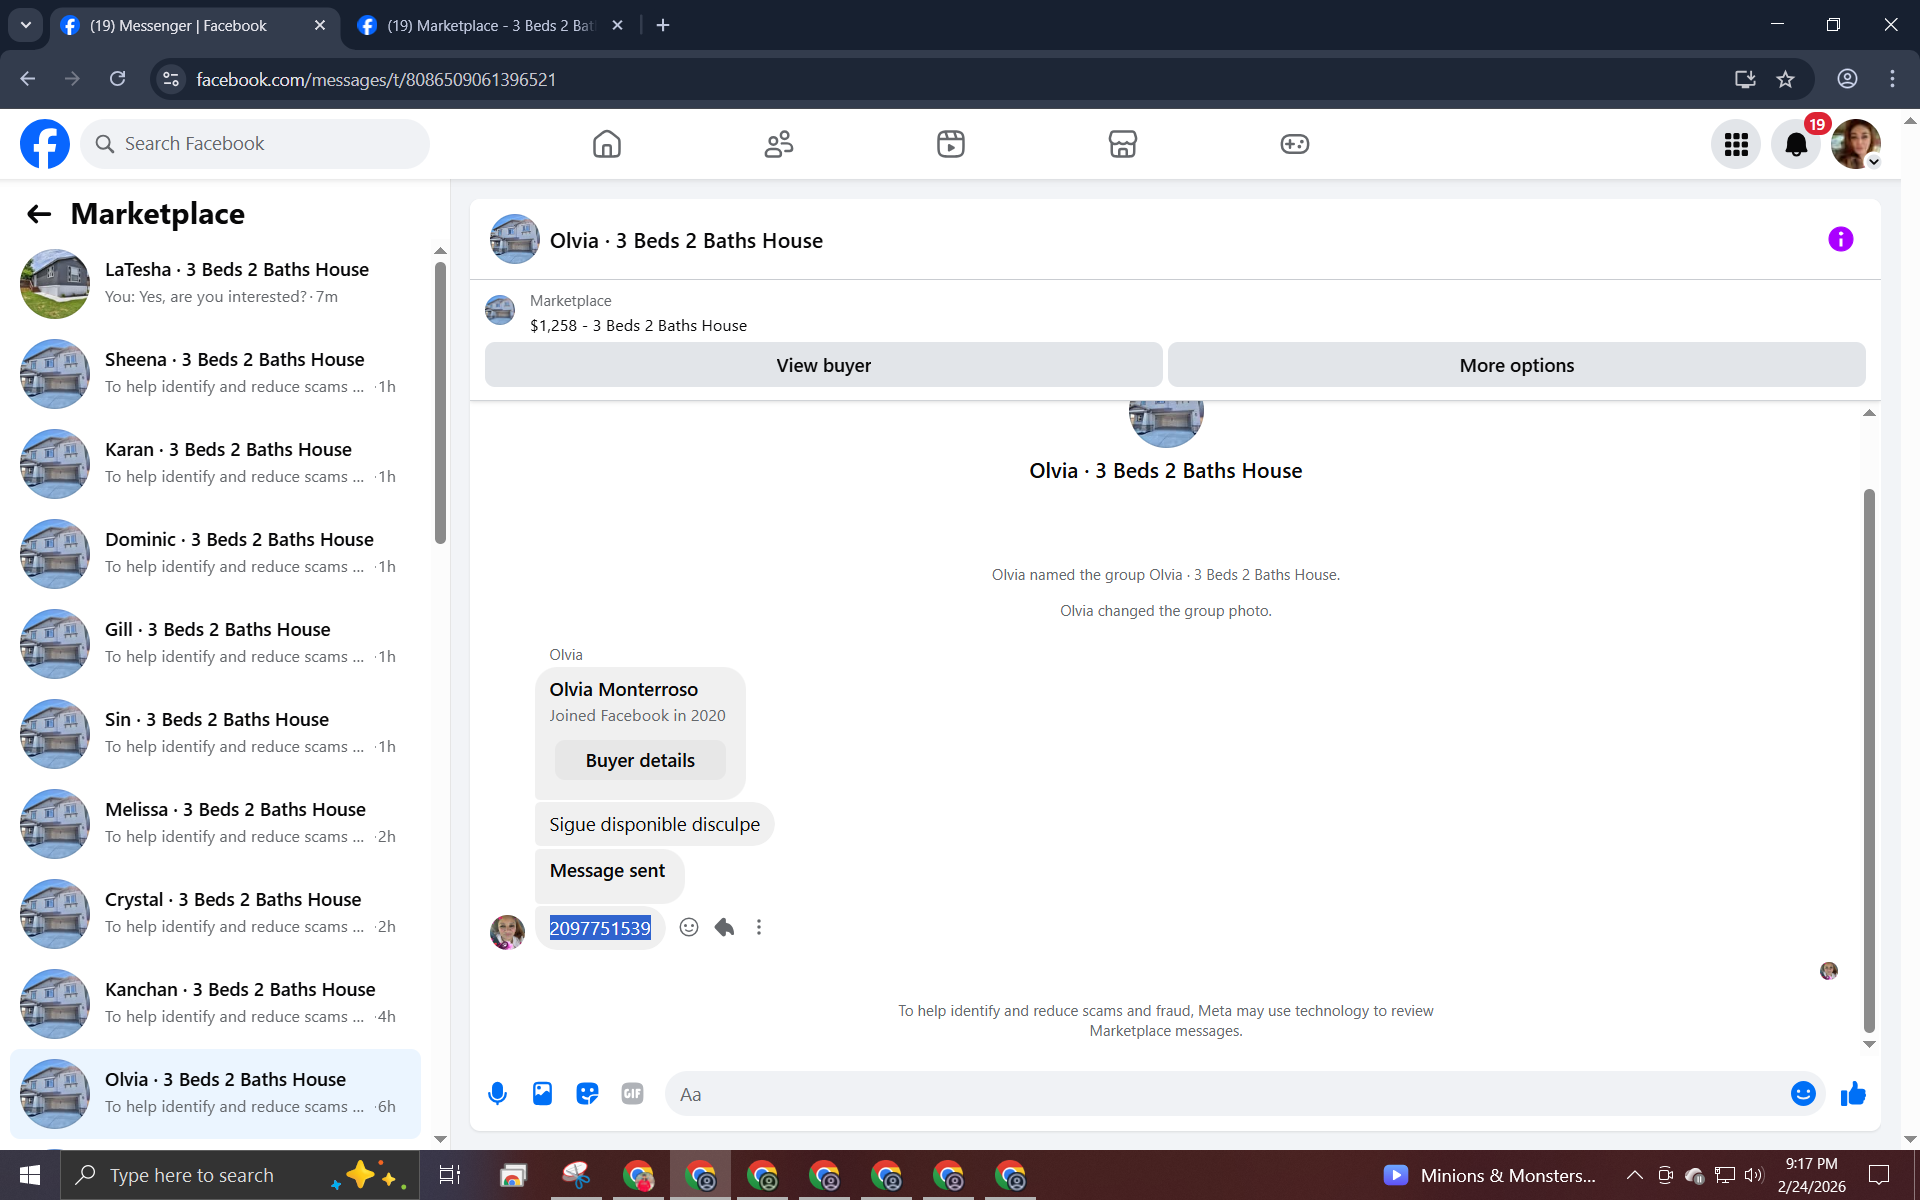Click the voice clip microphone icon
The image size is (1920, 1200).
(497, 1094)
